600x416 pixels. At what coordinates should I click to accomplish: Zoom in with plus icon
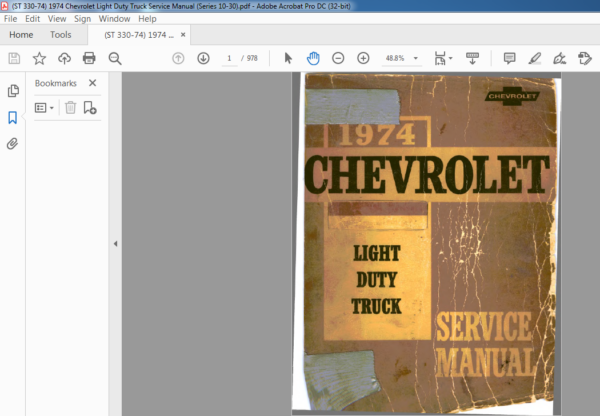pyautogui.click(x=363, y=58)
